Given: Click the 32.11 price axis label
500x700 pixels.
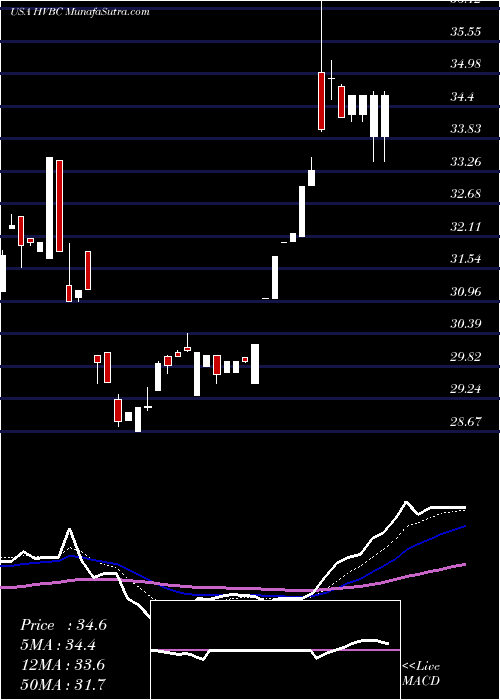Looking at the screenshot, I should 466,226.
